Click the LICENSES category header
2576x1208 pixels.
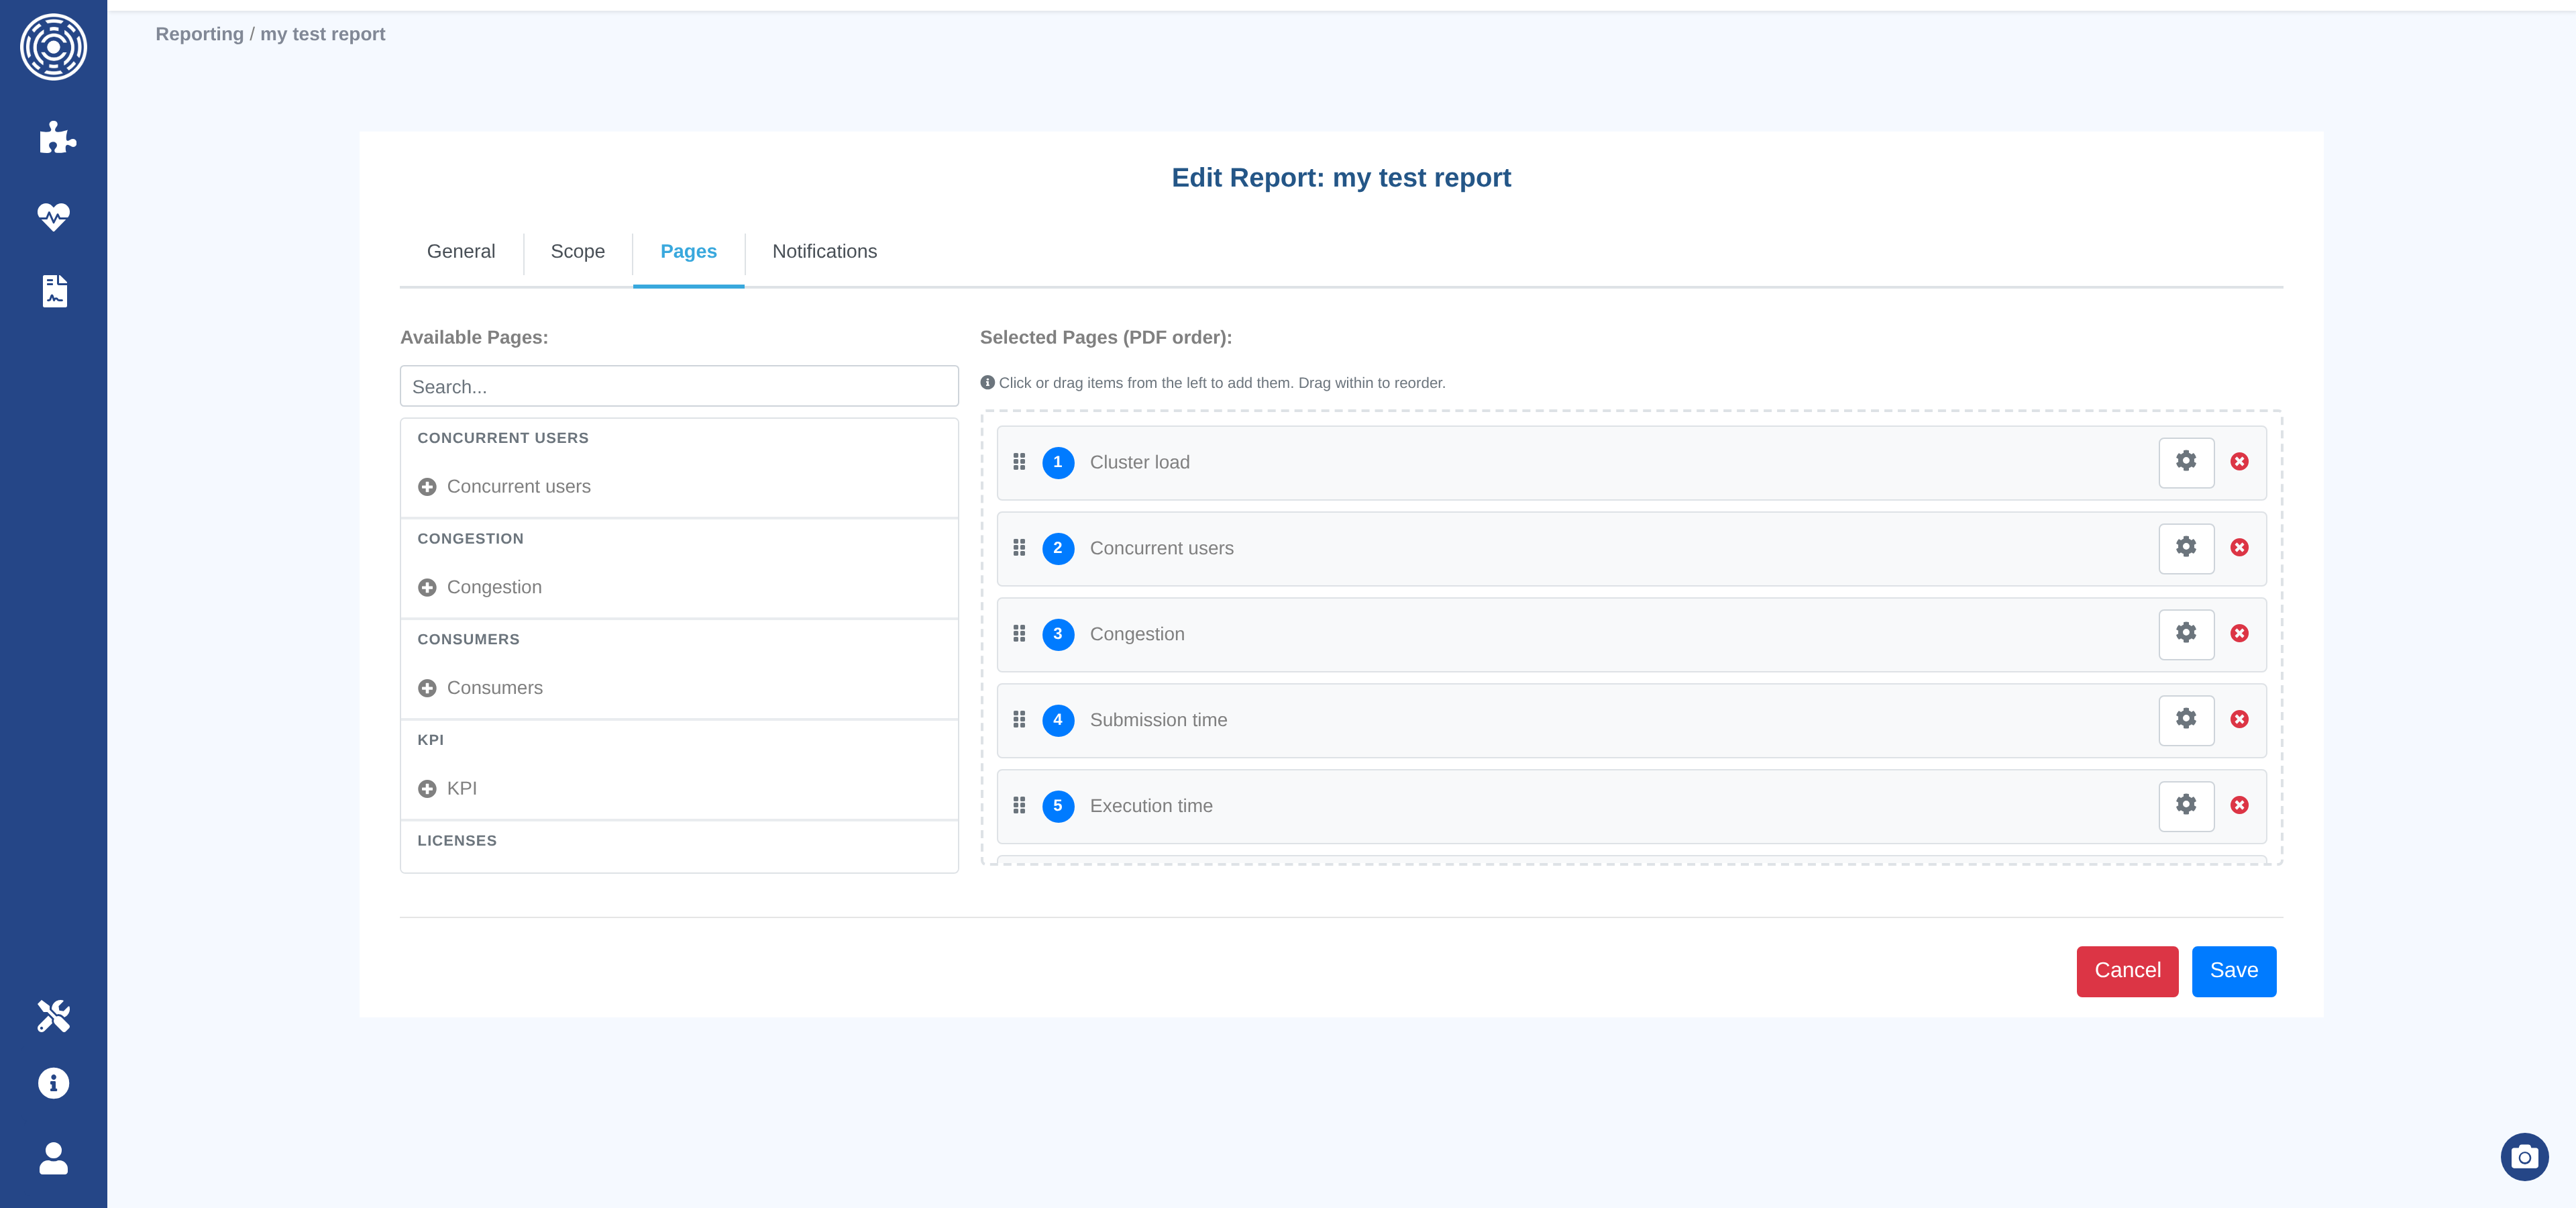(457, 841)
